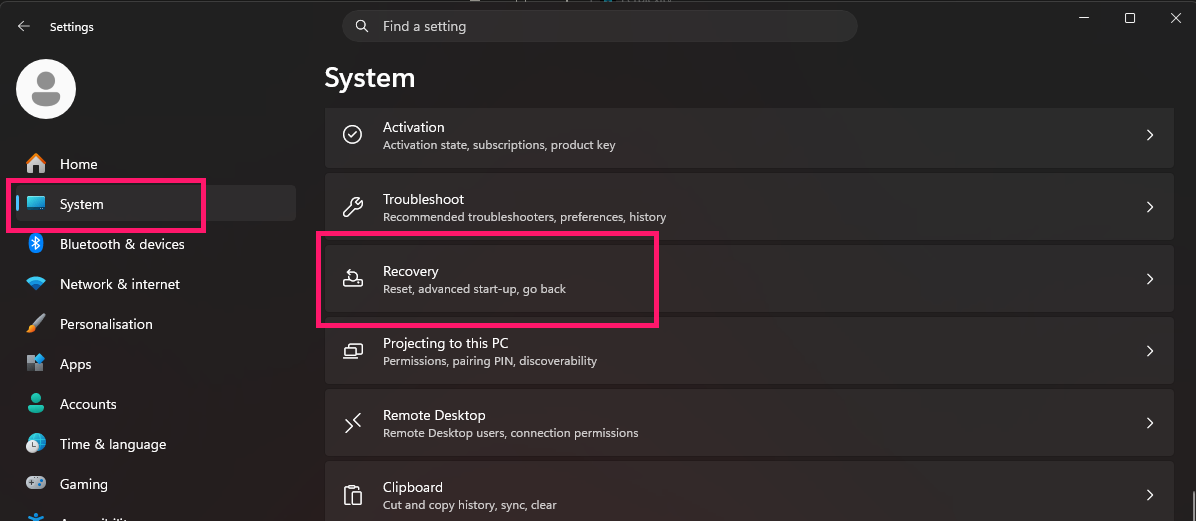Image resolution: width=1196 pixels, height=521 pixels.
Task: Click the Accounts person icon
Action: point(36,404)
